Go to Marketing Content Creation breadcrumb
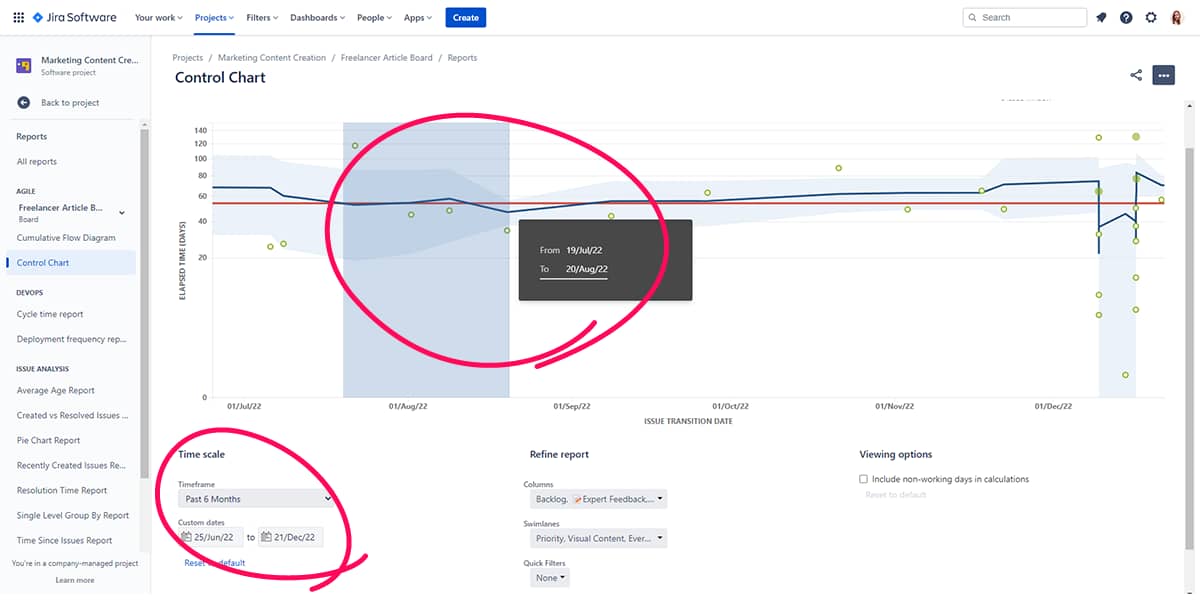This screenshot has height=600, width=1200. coord(272,58)
